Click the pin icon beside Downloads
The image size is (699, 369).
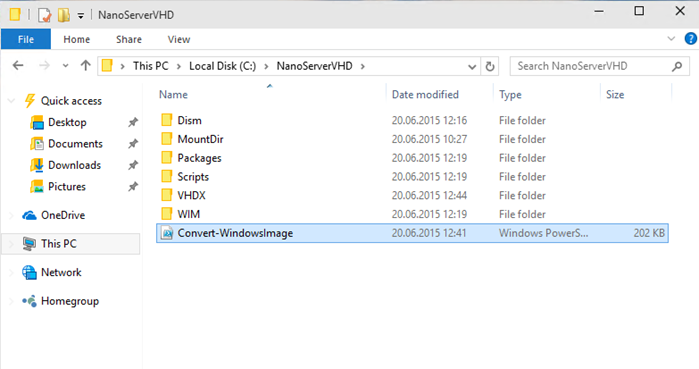133,165
